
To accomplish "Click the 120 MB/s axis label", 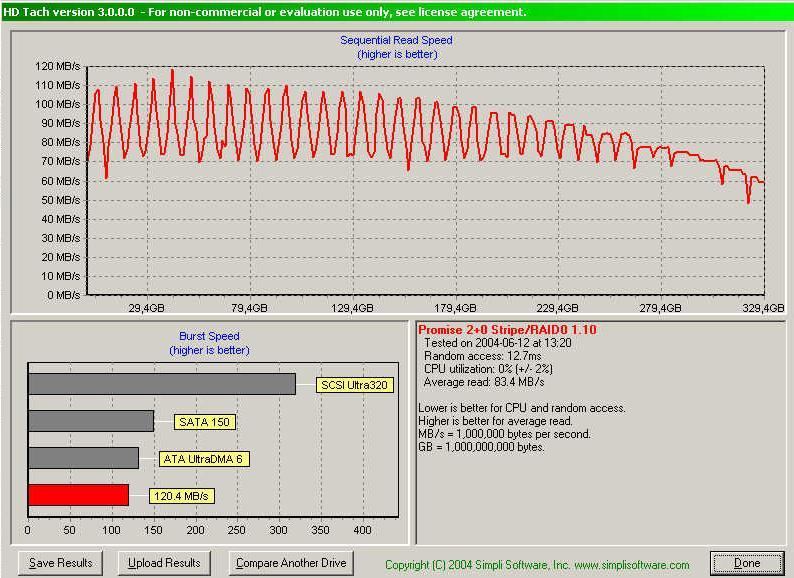I will [57, 66].
